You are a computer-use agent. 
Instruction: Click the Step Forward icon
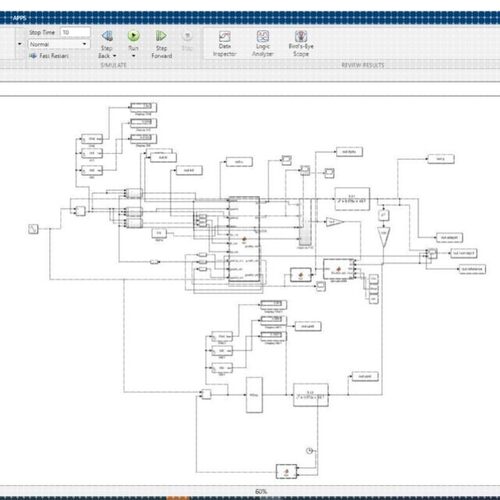coord(161,36)
